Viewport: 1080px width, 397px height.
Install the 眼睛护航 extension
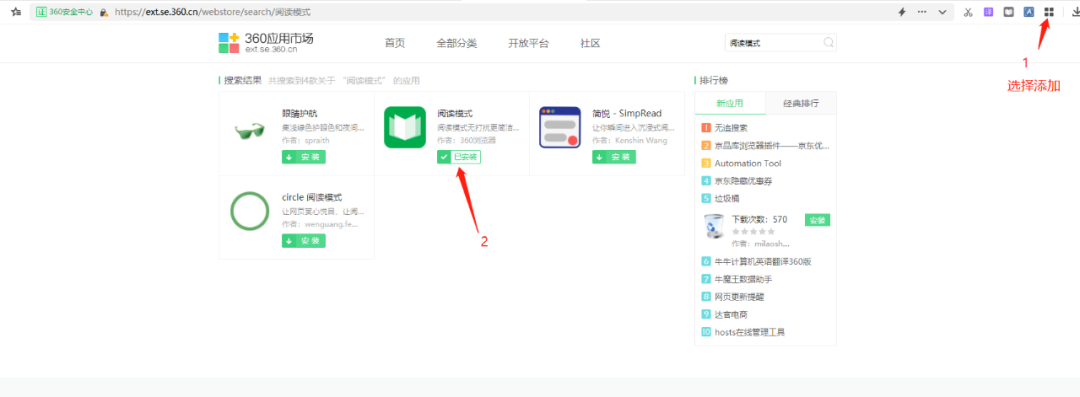[304, 157]
